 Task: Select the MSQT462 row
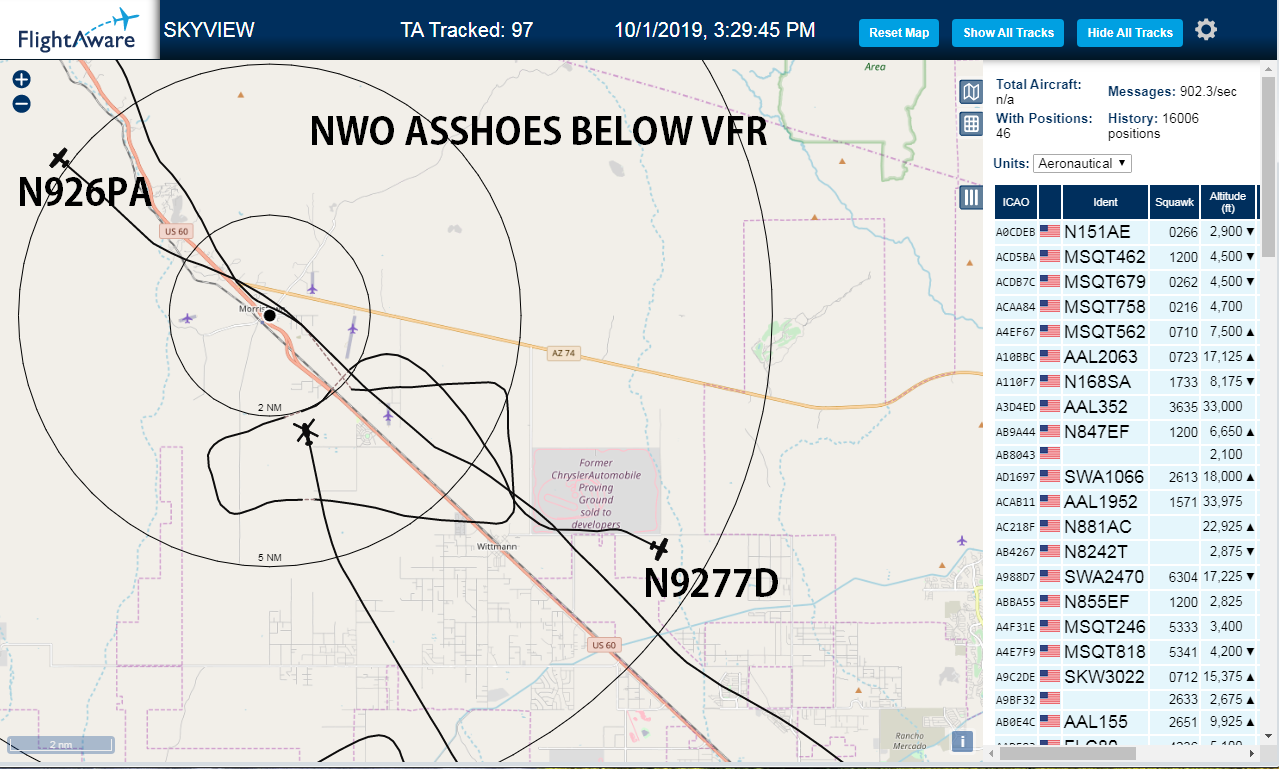tap(1125, 256)
